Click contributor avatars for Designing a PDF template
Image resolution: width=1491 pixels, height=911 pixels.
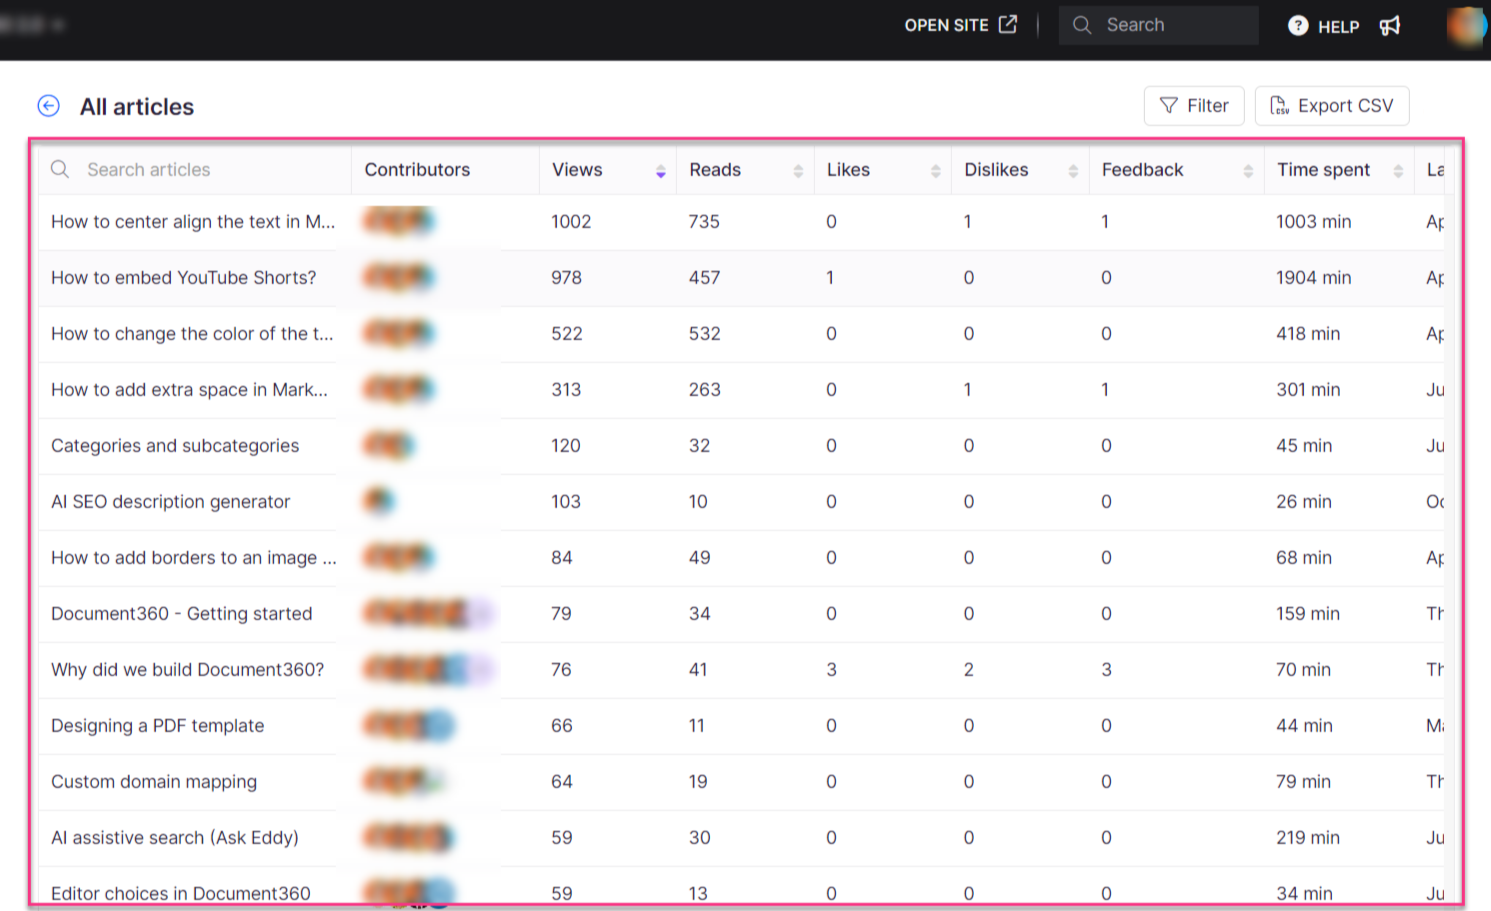tap(409, 725)
